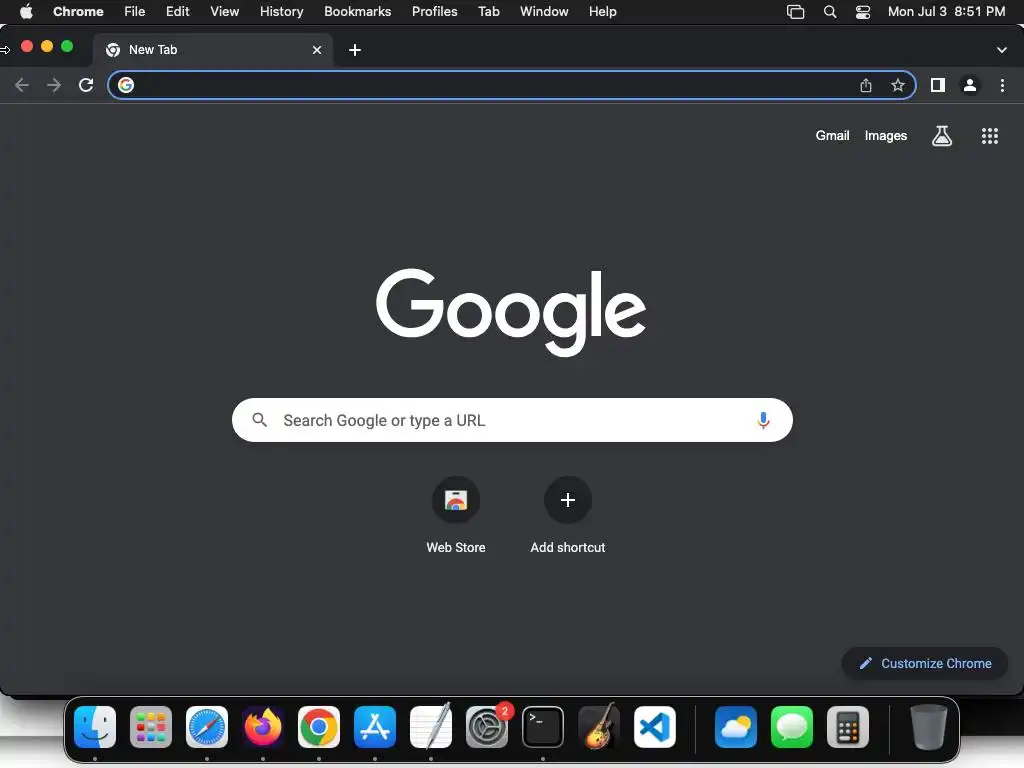Click the screen mirroring menu bar icon
This screenshot has height=768, width=1024.
(x=795, y=11)
